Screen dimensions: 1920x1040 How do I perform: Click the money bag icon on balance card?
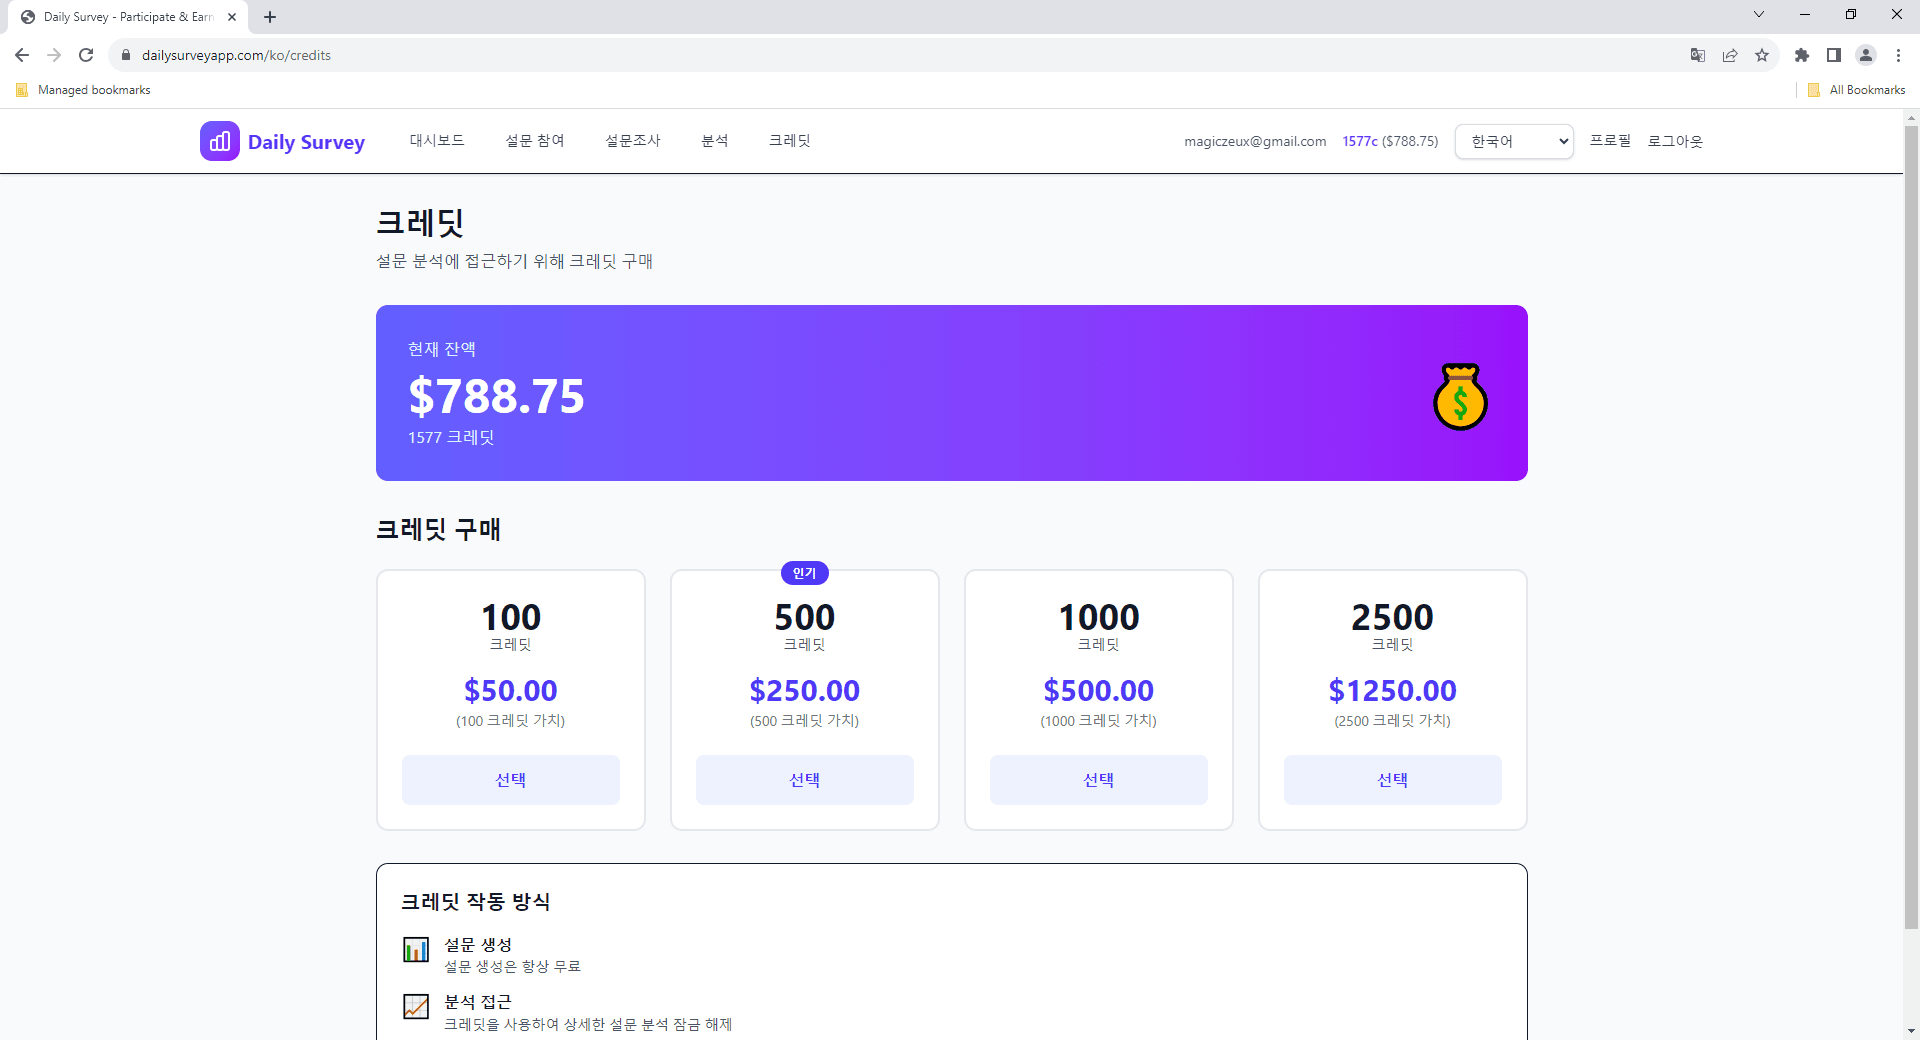tap(1461, 397)
